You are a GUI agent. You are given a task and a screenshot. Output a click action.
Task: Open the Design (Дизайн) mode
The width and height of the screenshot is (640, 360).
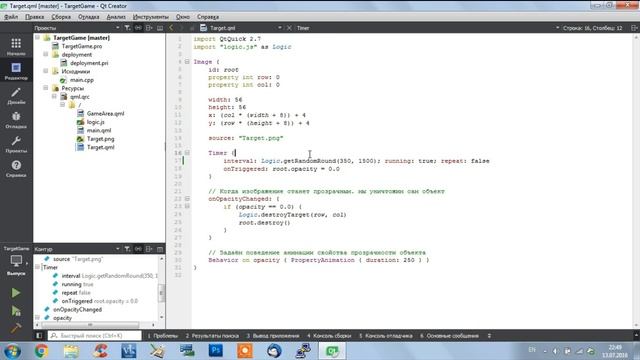pyautogui.click(x=16, y=95)
